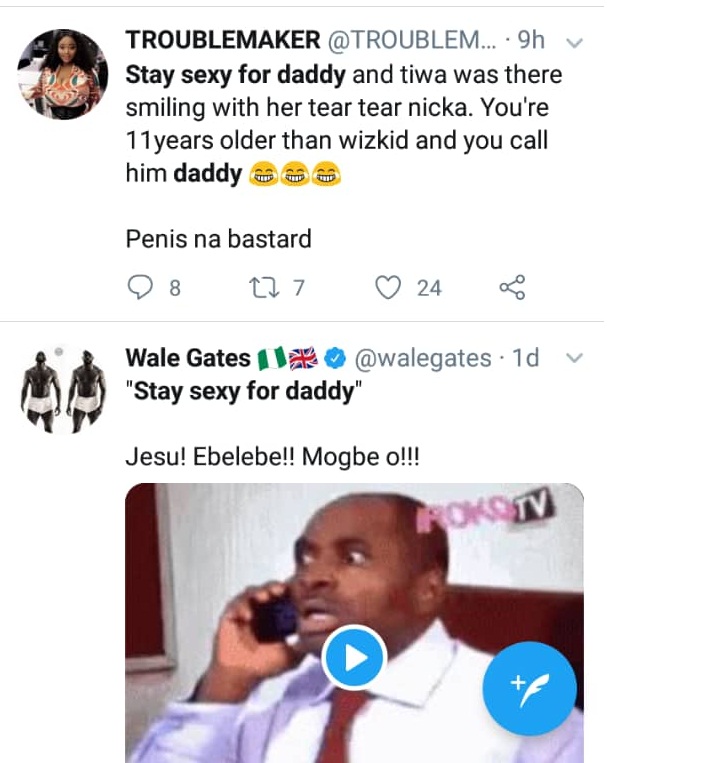
Task: Share the TROUBLEMAKER tweet
Action: (512, 288)
